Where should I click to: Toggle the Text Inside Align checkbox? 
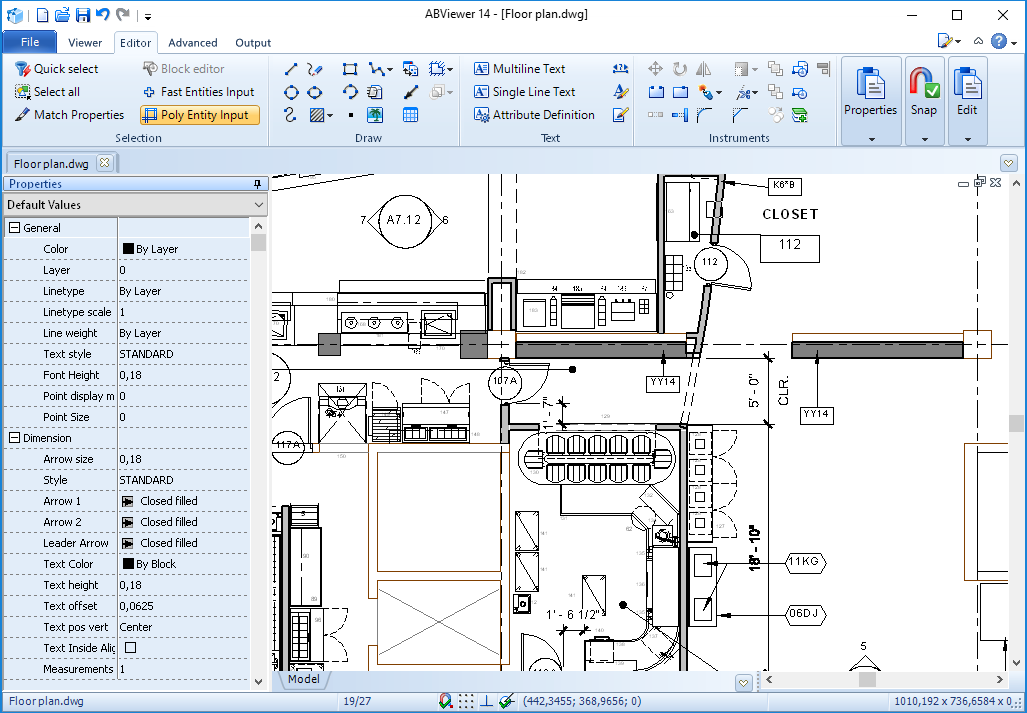(x=130, y=648)
